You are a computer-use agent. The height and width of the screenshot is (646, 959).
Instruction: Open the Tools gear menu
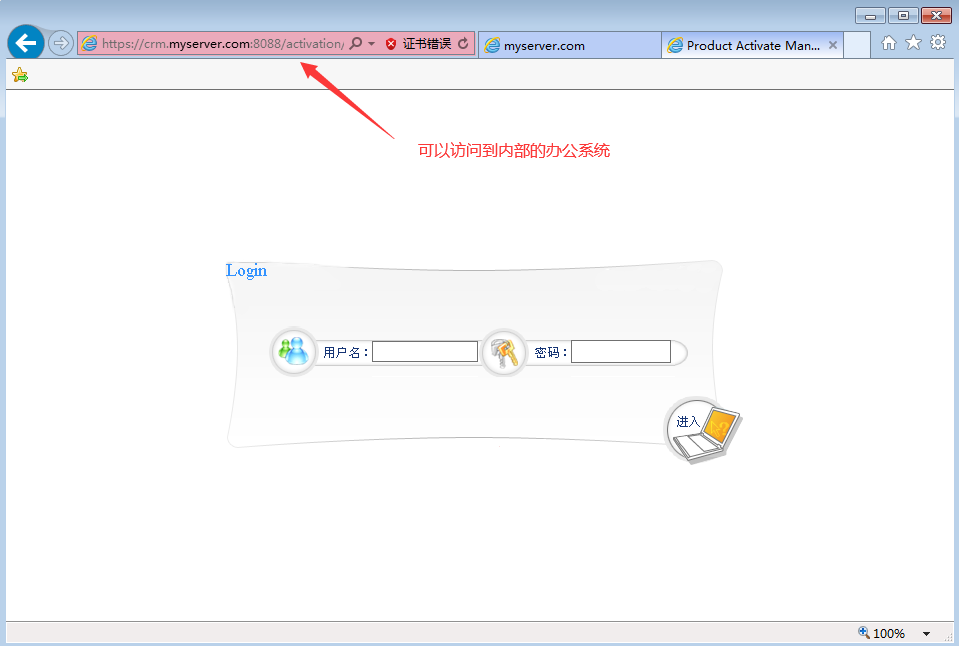pyautogui.click(x=938, y=43)
